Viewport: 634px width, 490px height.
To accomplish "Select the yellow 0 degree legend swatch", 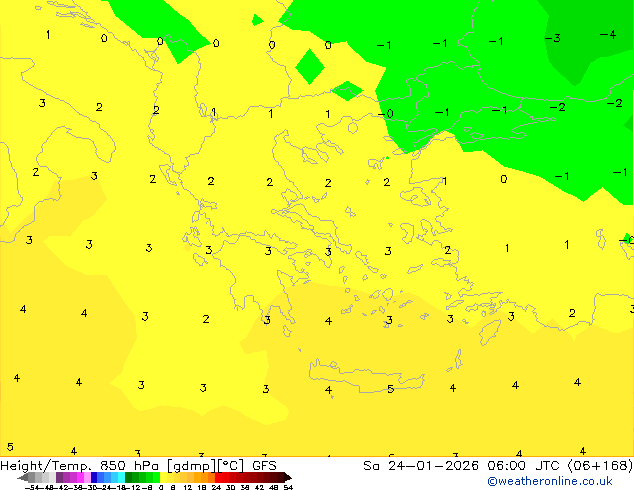I will [x=163, y=477].
